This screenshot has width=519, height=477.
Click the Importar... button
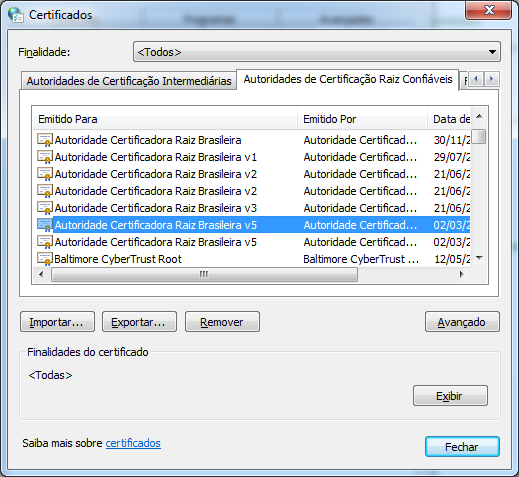coord(57,322)
